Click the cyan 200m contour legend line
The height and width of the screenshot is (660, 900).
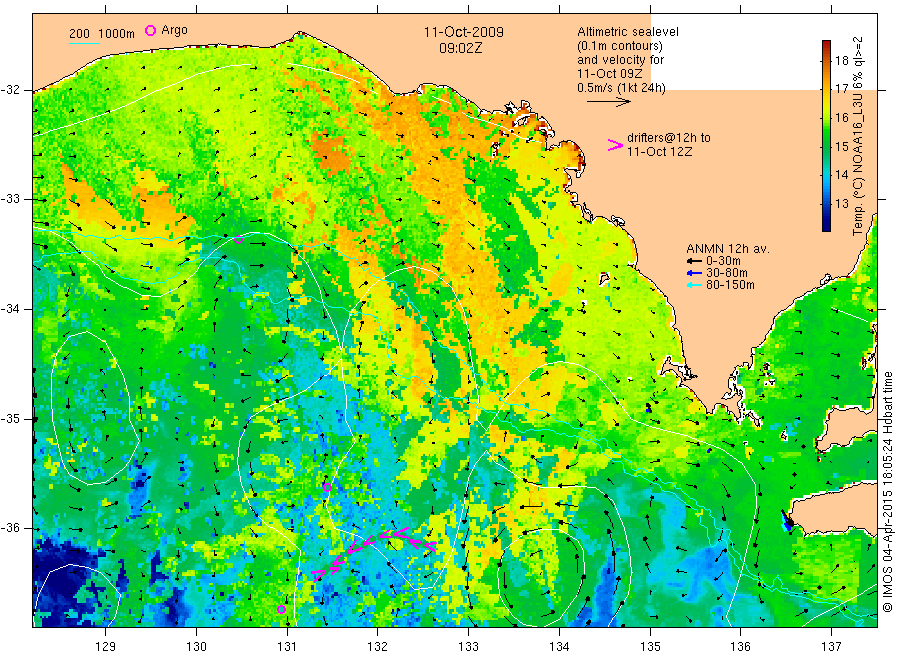(84, 43)
